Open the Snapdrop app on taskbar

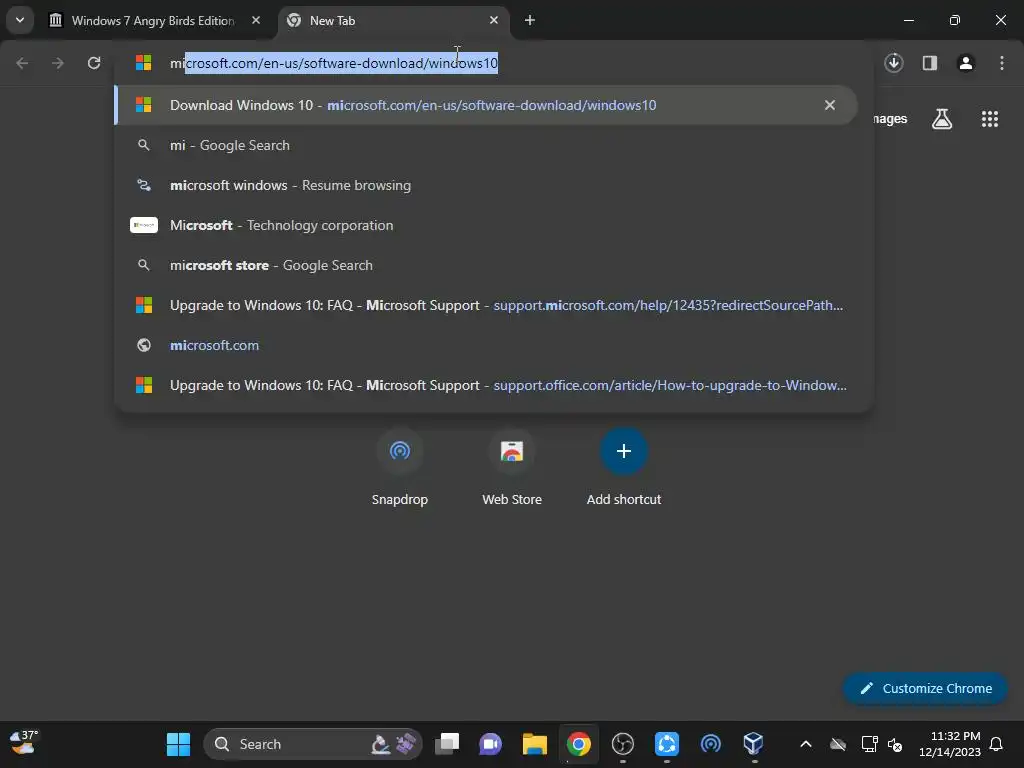tap(711, 744)
